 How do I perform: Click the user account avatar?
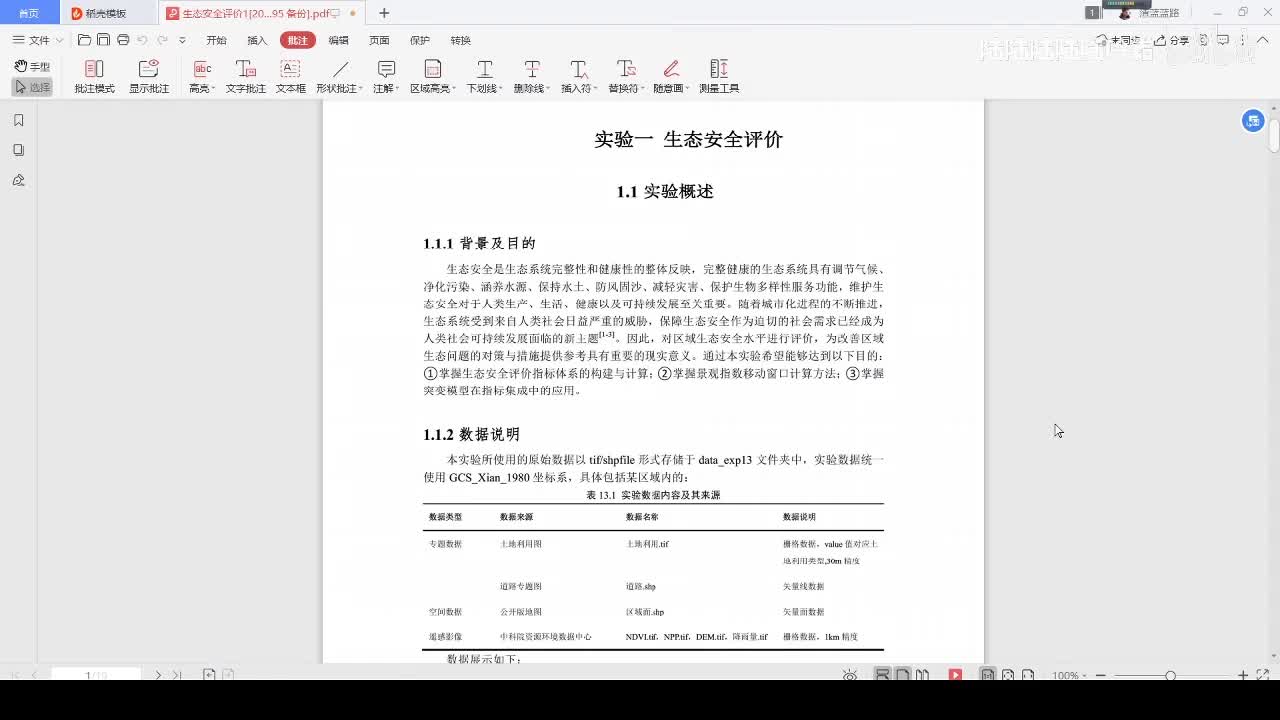1124,13
